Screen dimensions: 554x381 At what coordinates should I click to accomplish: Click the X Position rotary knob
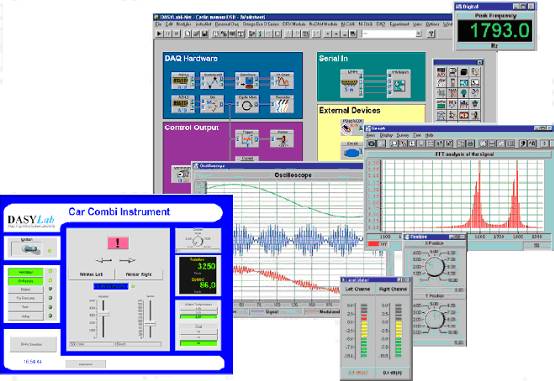click(x=435, y=266)
